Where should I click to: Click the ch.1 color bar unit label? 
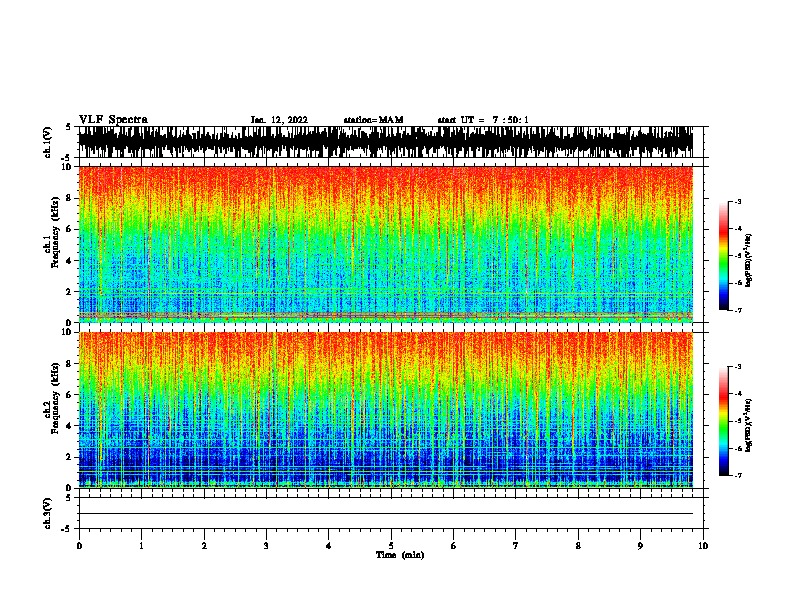click(x=749, y=260)
